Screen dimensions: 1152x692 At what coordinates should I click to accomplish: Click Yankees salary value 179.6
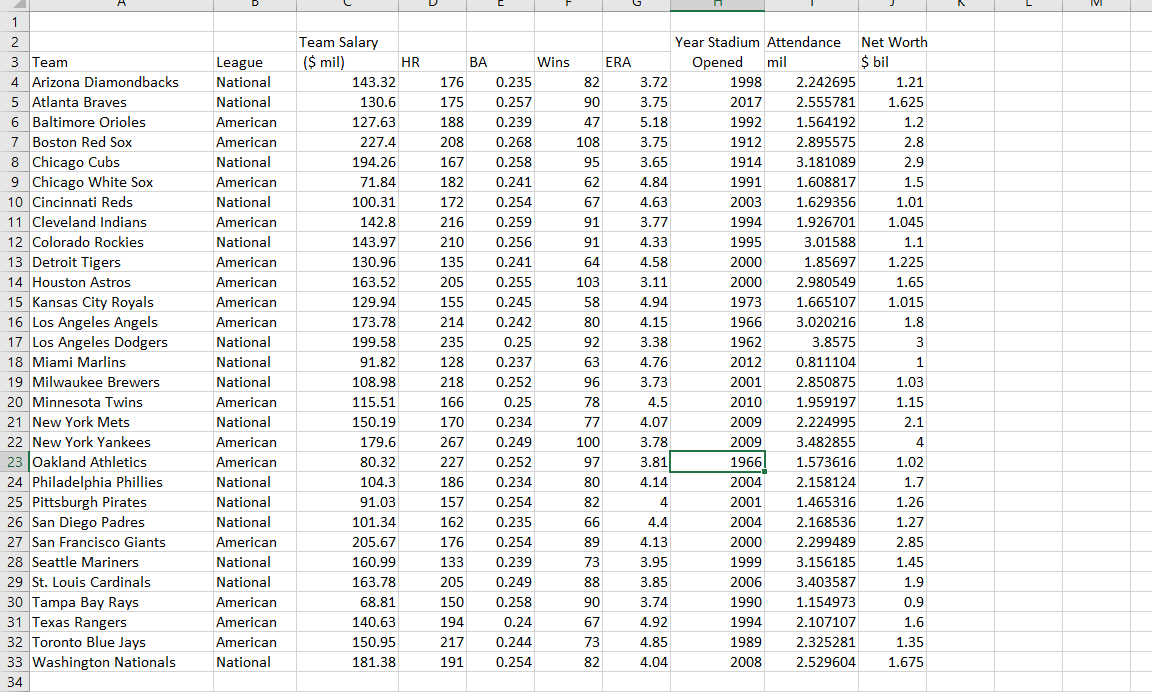tap(348, 442)
